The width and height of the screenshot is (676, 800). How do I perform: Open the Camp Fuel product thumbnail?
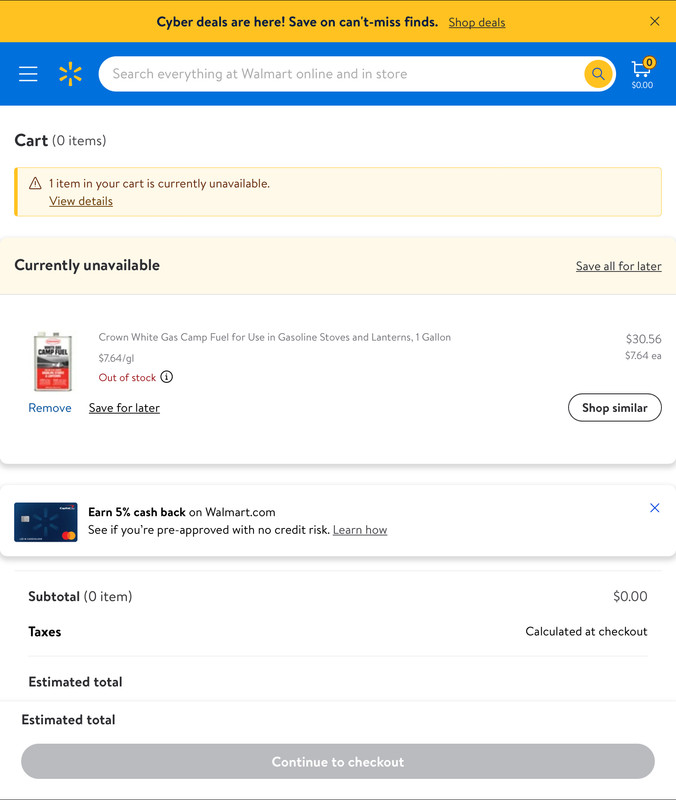55,361
